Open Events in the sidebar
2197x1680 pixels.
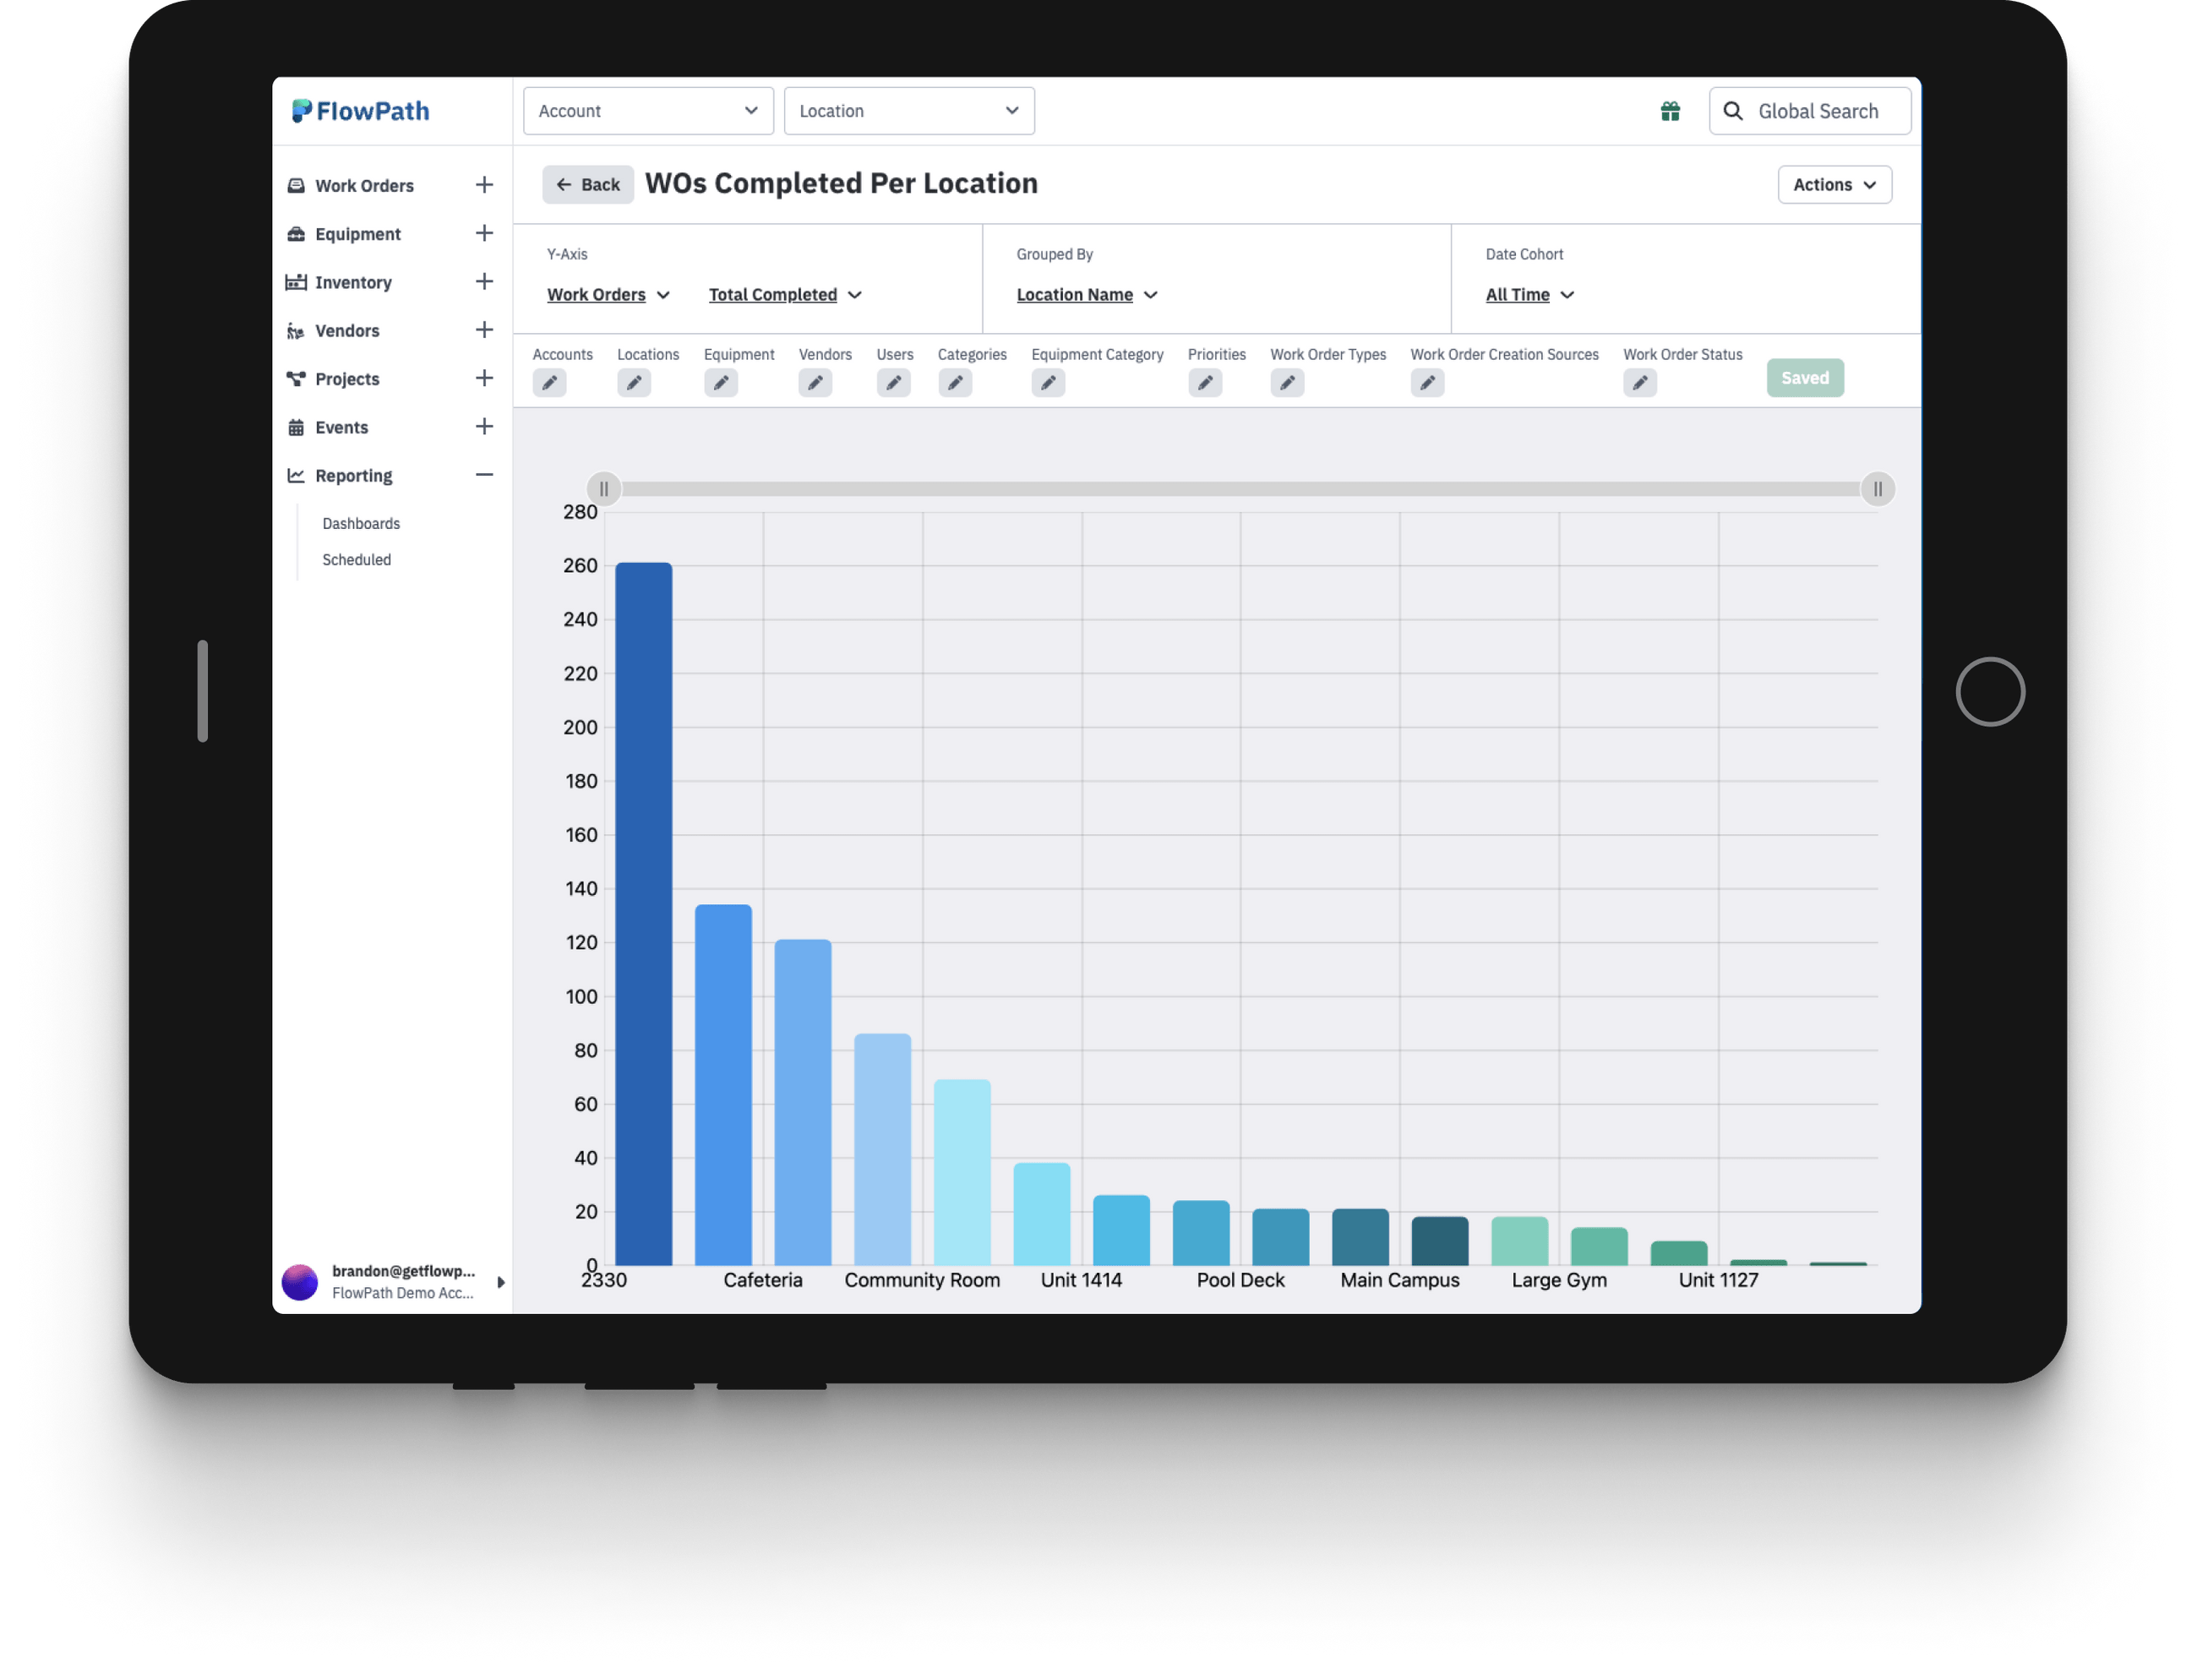341,427
